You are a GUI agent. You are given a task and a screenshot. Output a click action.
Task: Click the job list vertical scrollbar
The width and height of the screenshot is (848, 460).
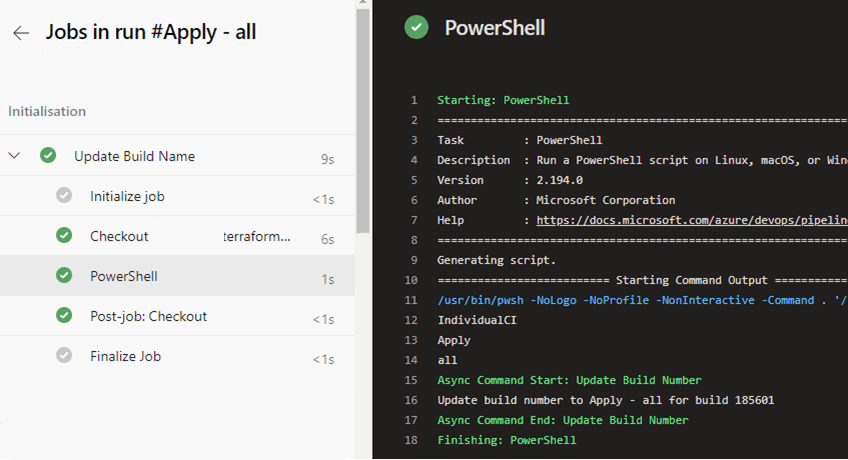[363, 120]
